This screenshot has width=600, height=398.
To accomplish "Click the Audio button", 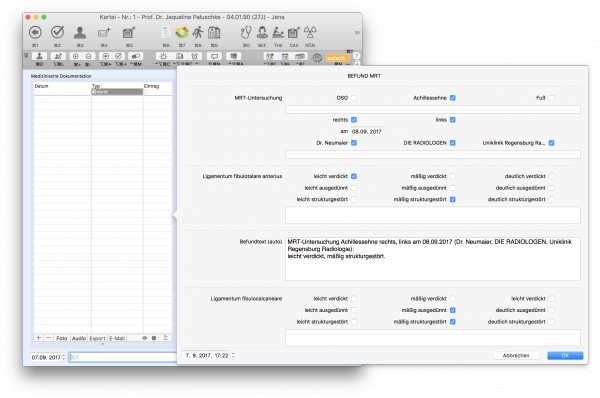I will tap(79, 338).
